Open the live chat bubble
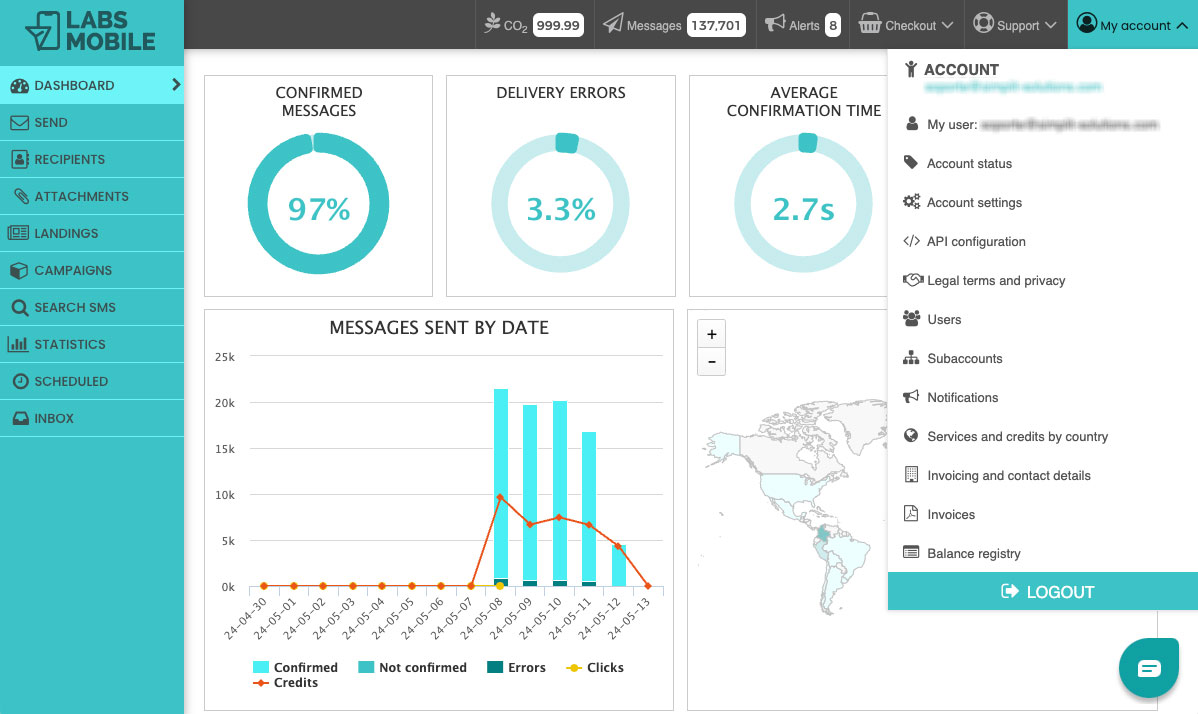 1148,667
